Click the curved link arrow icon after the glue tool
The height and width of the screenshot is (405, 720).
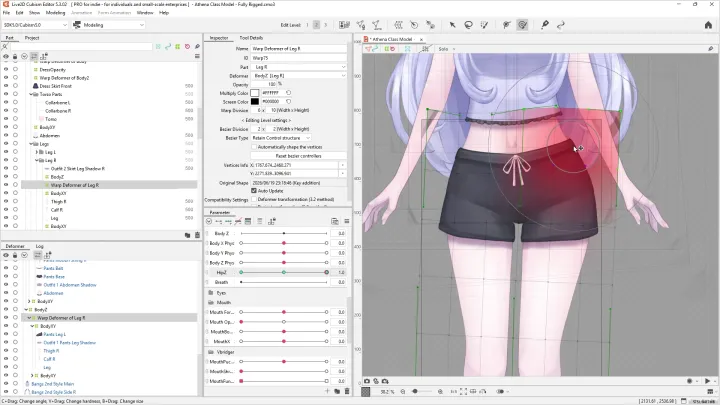[x=561, y=25]
